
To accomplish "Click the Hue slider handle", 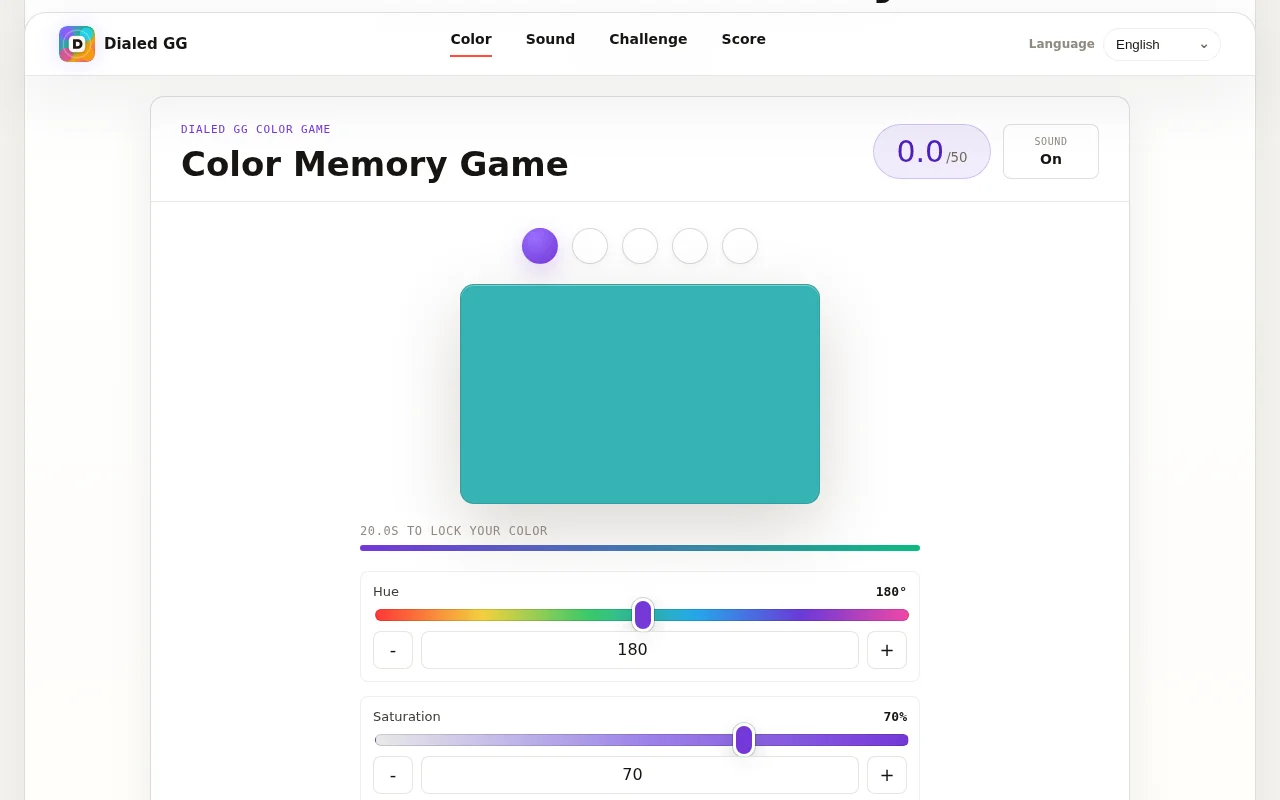I will (643, 615).
